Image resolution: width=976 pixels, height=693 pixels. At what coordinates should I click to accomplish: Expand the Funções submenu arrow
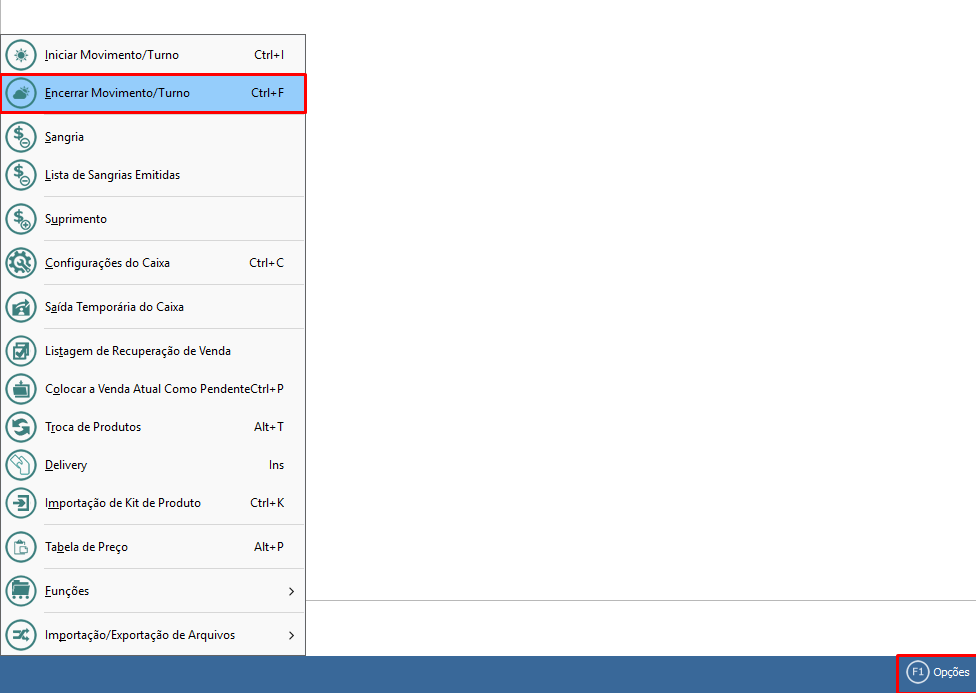coord(291,591)
